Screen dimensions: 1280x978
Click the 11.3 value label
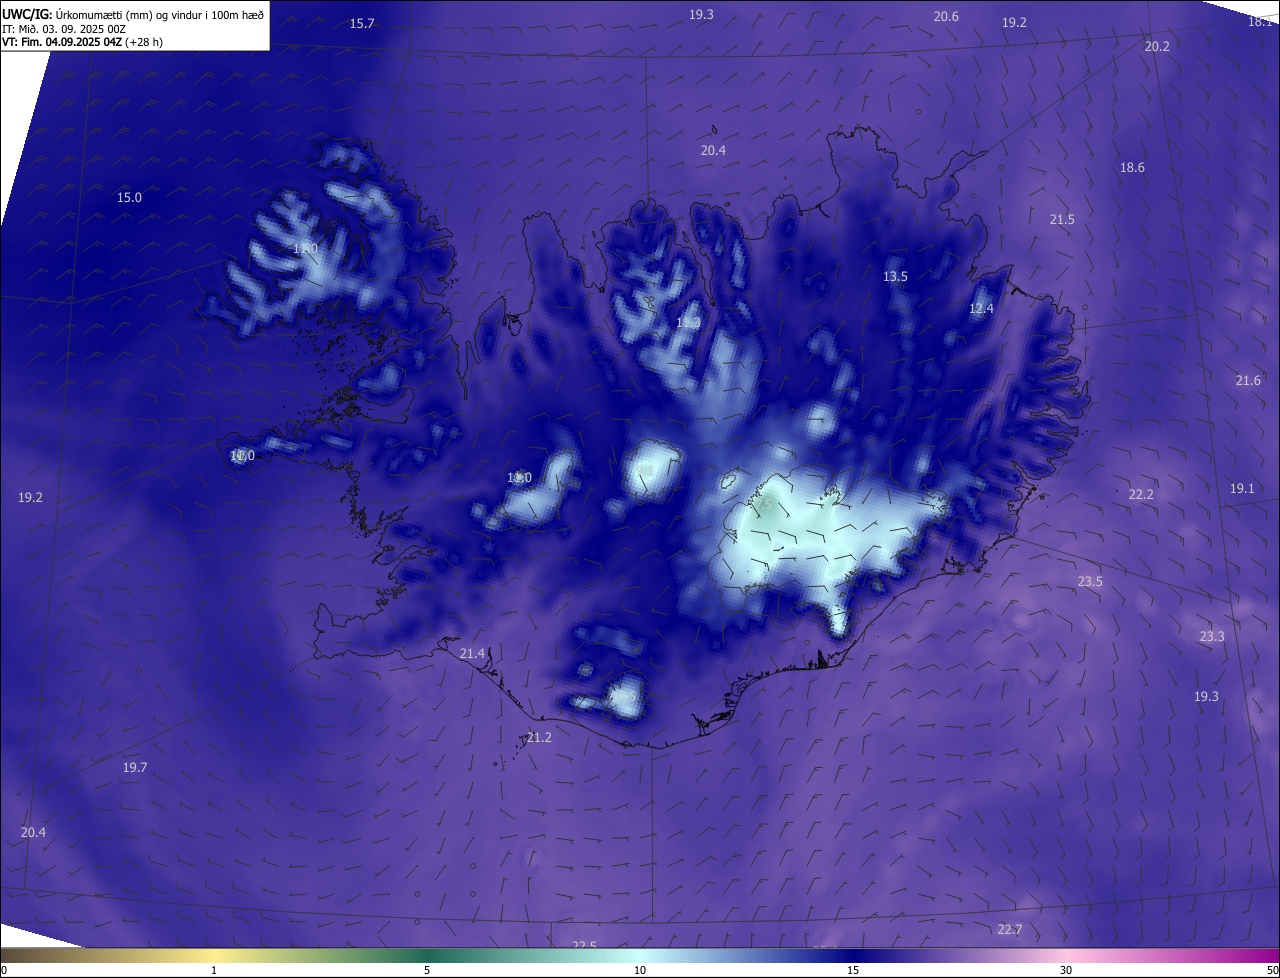(x=688, y=322)
